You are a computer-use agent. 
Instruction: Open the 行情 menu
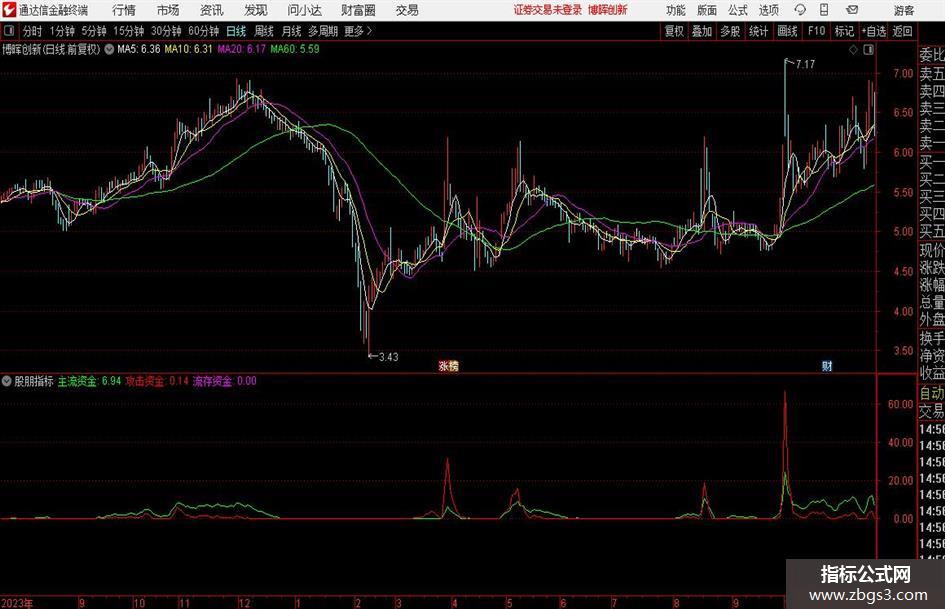(x=124, y=10)
